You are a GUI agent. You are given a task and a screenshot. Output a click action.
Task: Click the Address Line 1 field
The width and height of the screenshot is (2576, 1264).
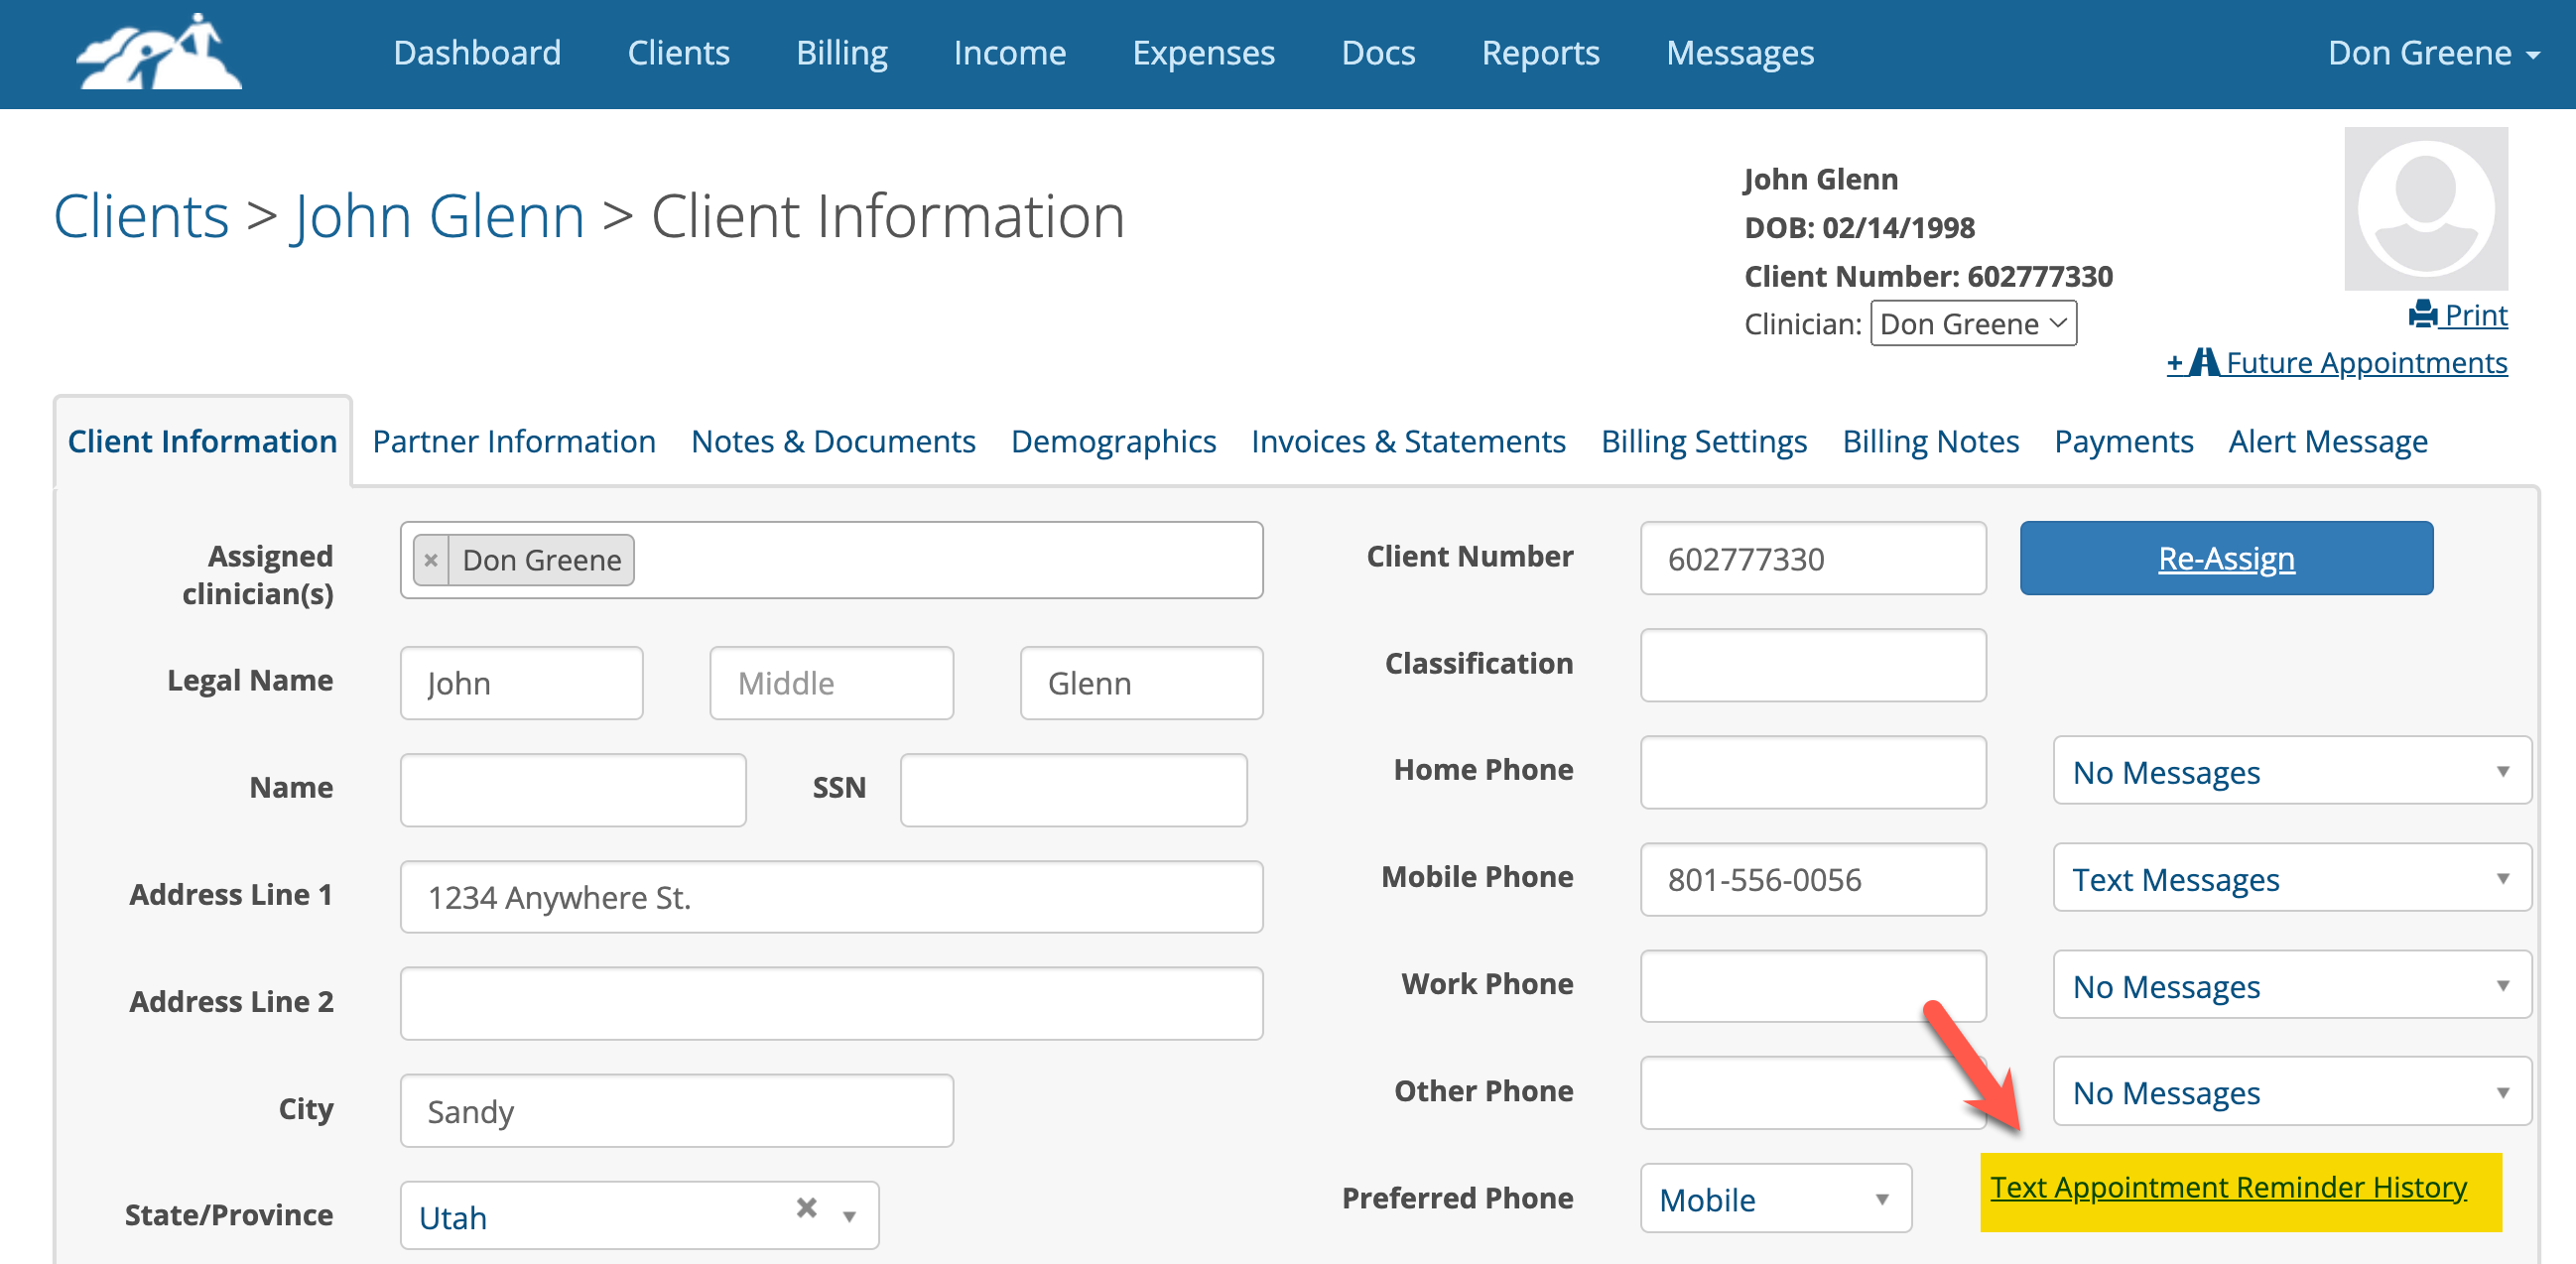(831, 897)
